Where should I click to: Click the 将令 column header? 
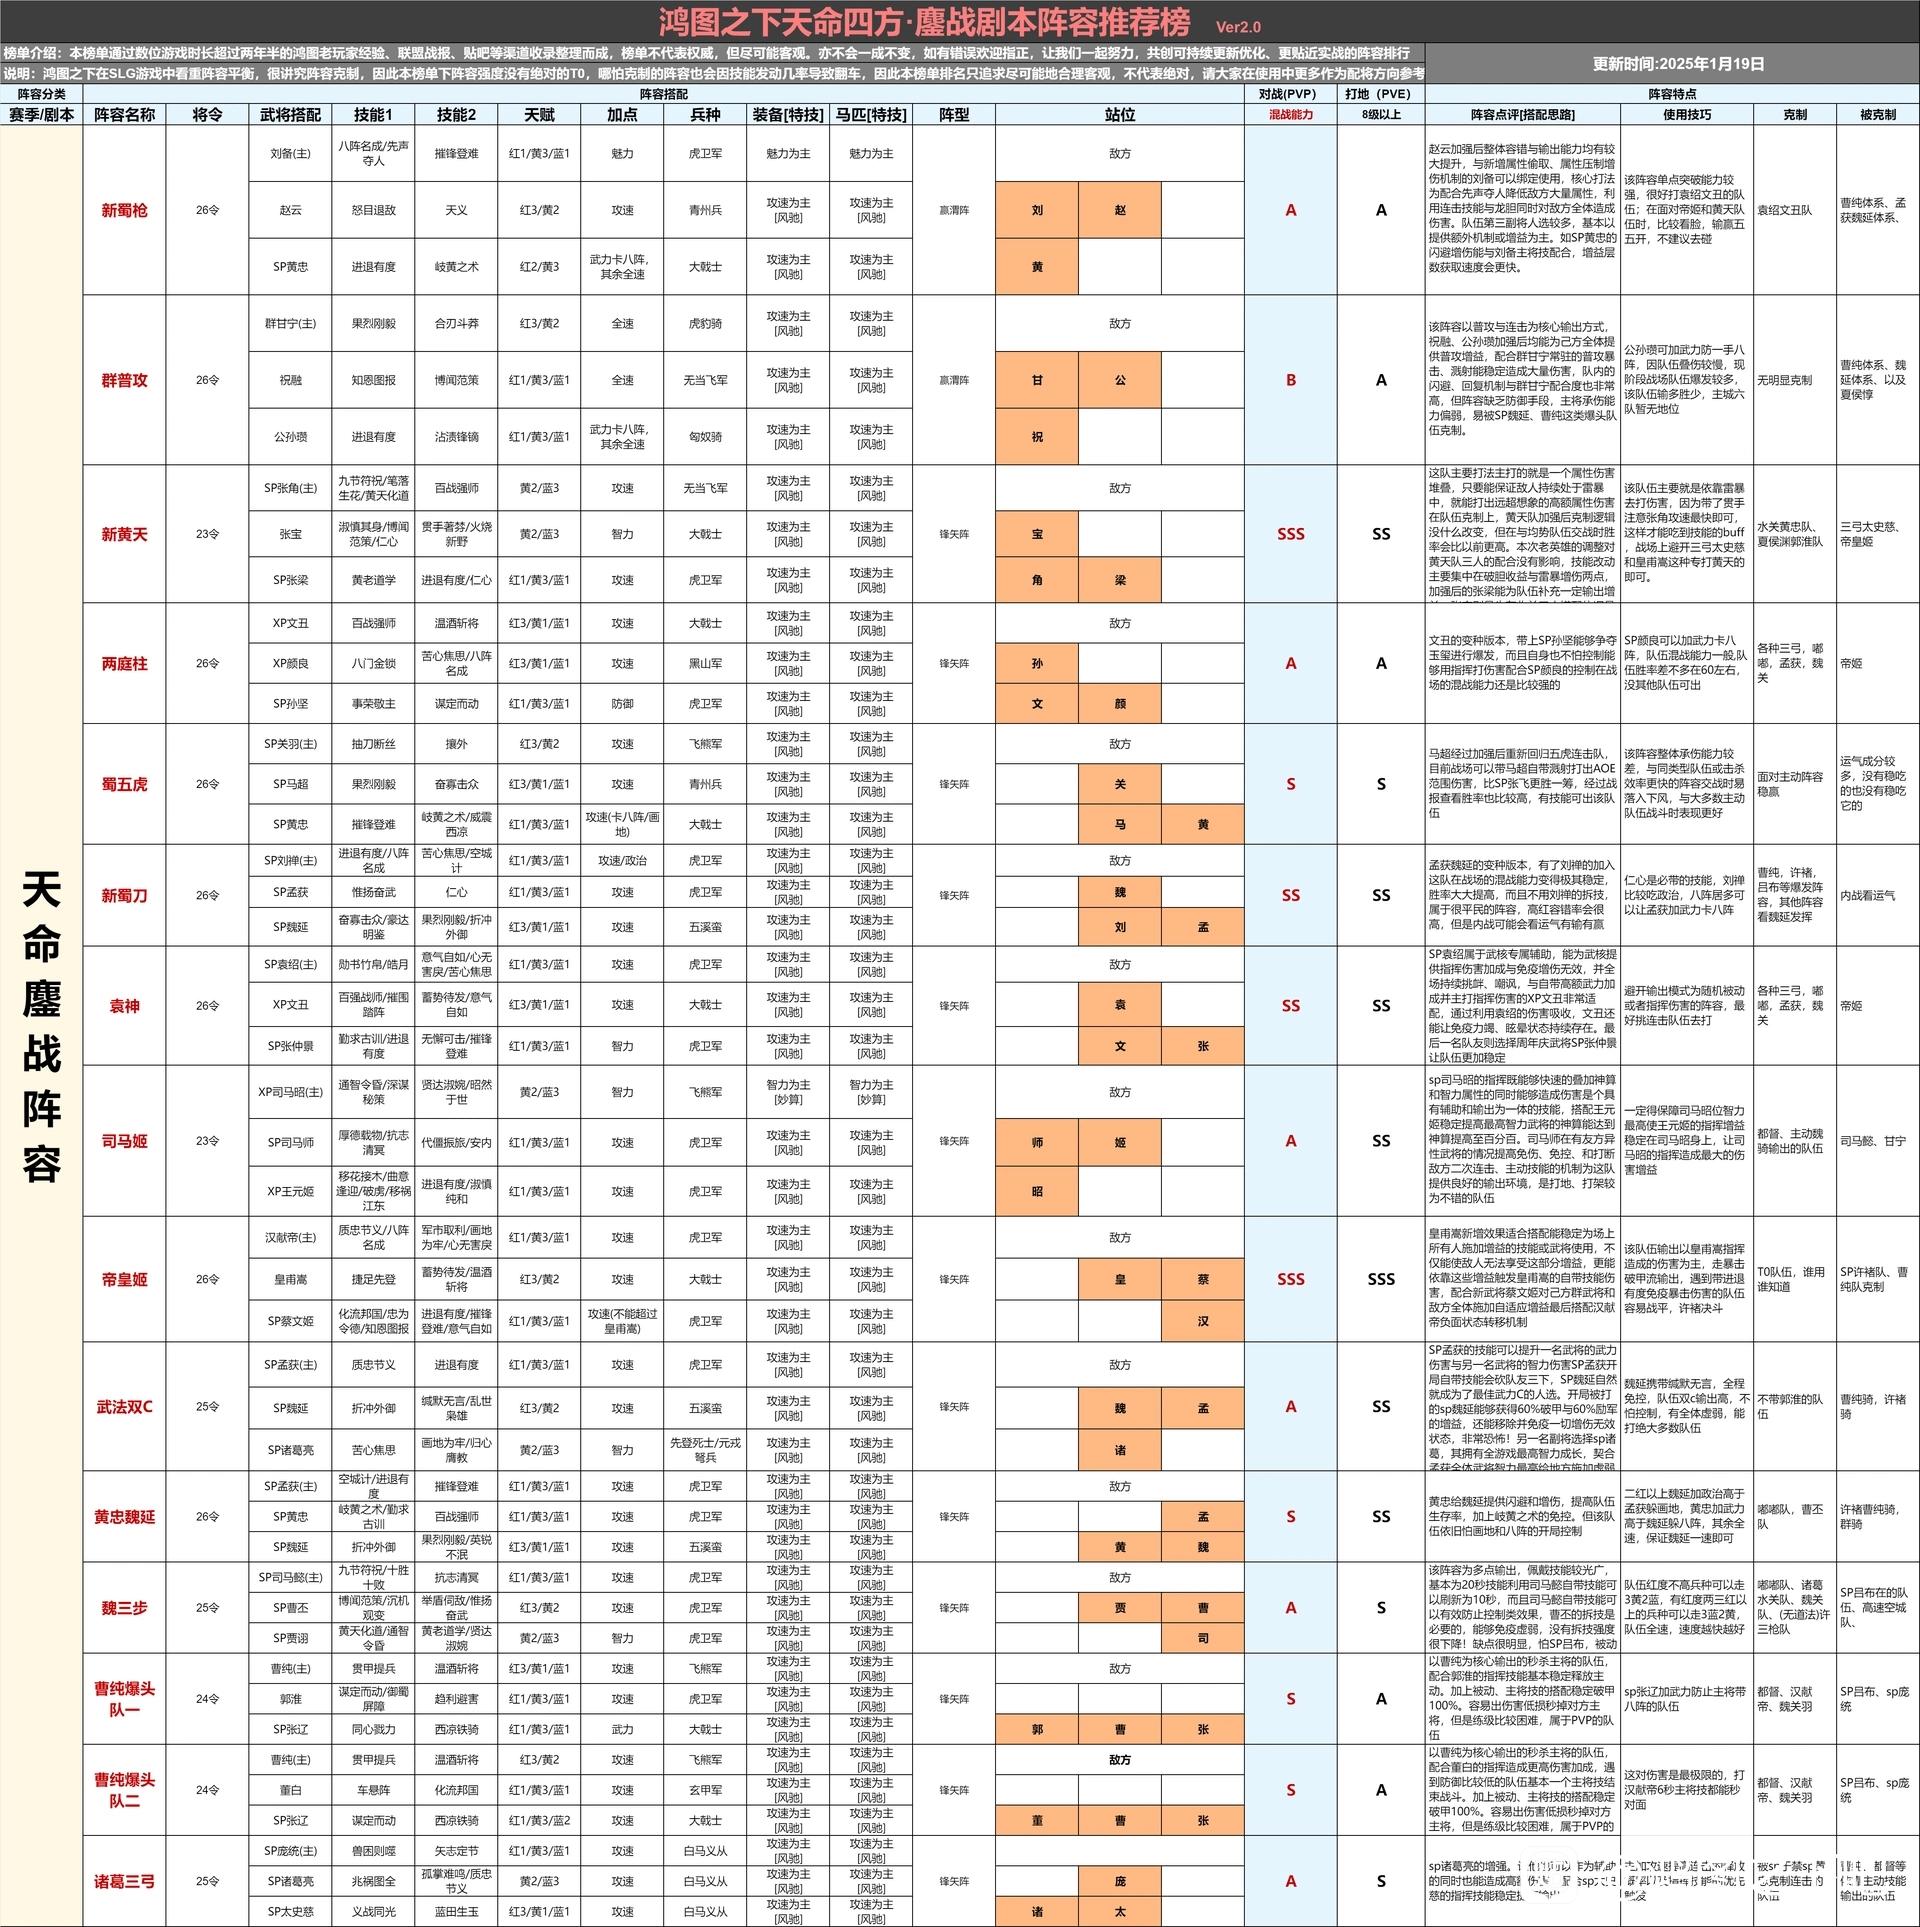coord(207,115)
